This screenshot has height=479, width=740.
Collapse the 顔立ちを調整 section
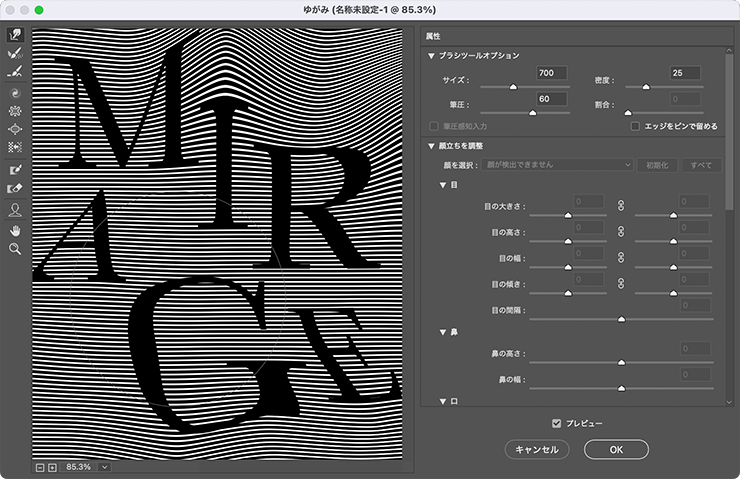431,146
